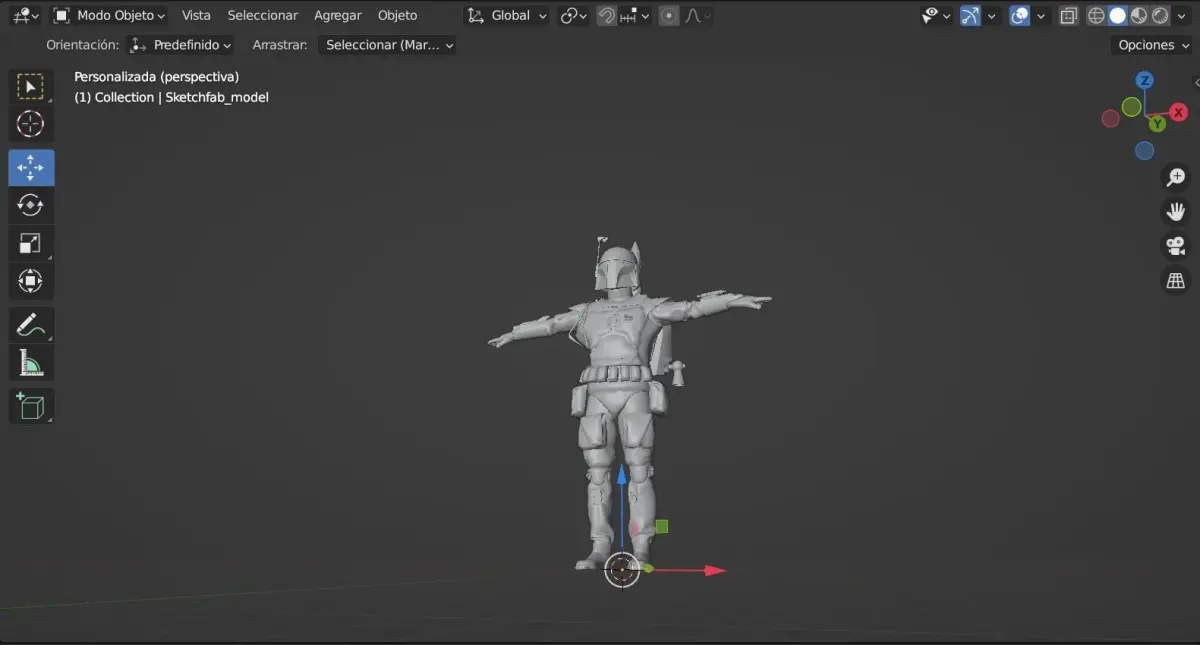Expand gizmo options dropdown arrow

click(992, 16)
